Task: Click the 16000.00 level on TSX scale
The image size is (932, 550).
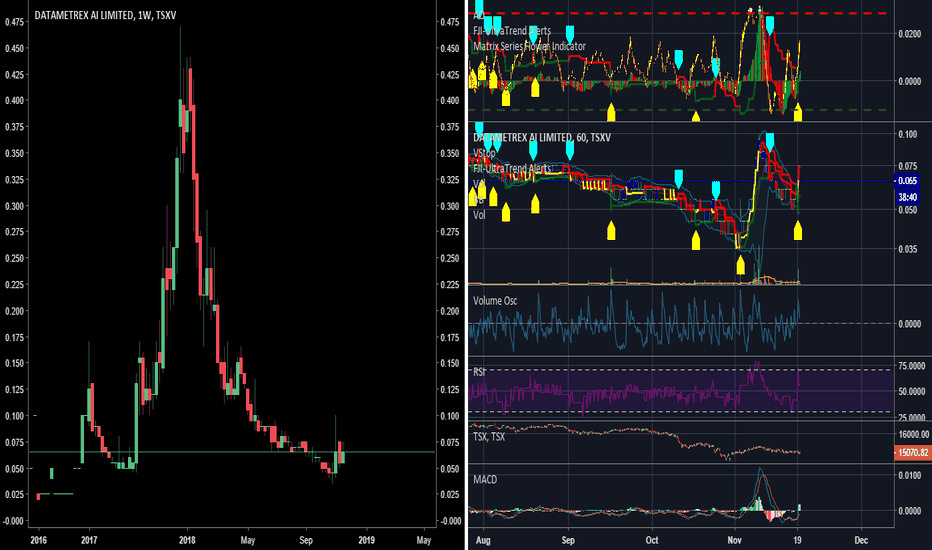Action: pyautogui.click(x=913, y=435)
